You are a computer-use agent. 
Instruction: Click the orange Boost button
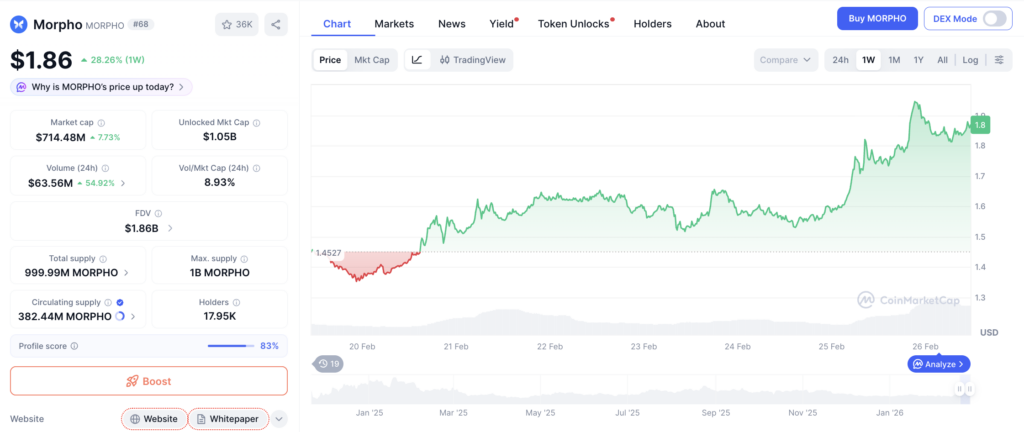pos(148,381)
